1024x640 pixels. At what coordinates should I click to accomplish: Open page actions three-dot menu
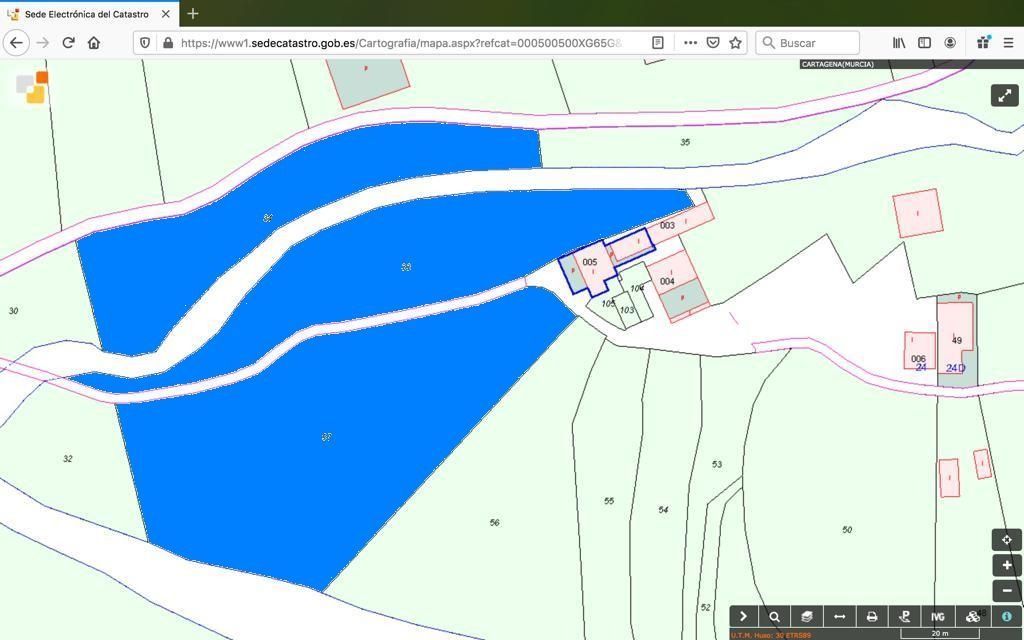tap(690, 43)
